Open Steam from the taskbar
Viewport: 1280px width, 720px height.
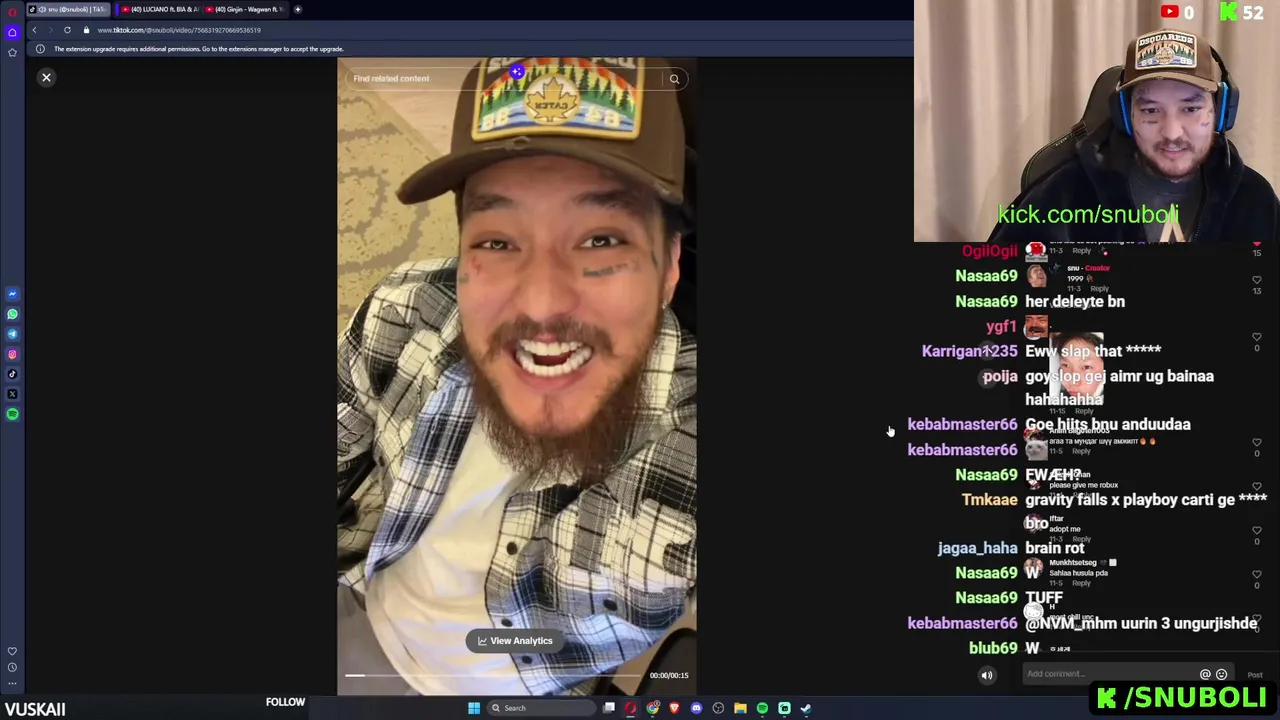(x=806, y=708)
